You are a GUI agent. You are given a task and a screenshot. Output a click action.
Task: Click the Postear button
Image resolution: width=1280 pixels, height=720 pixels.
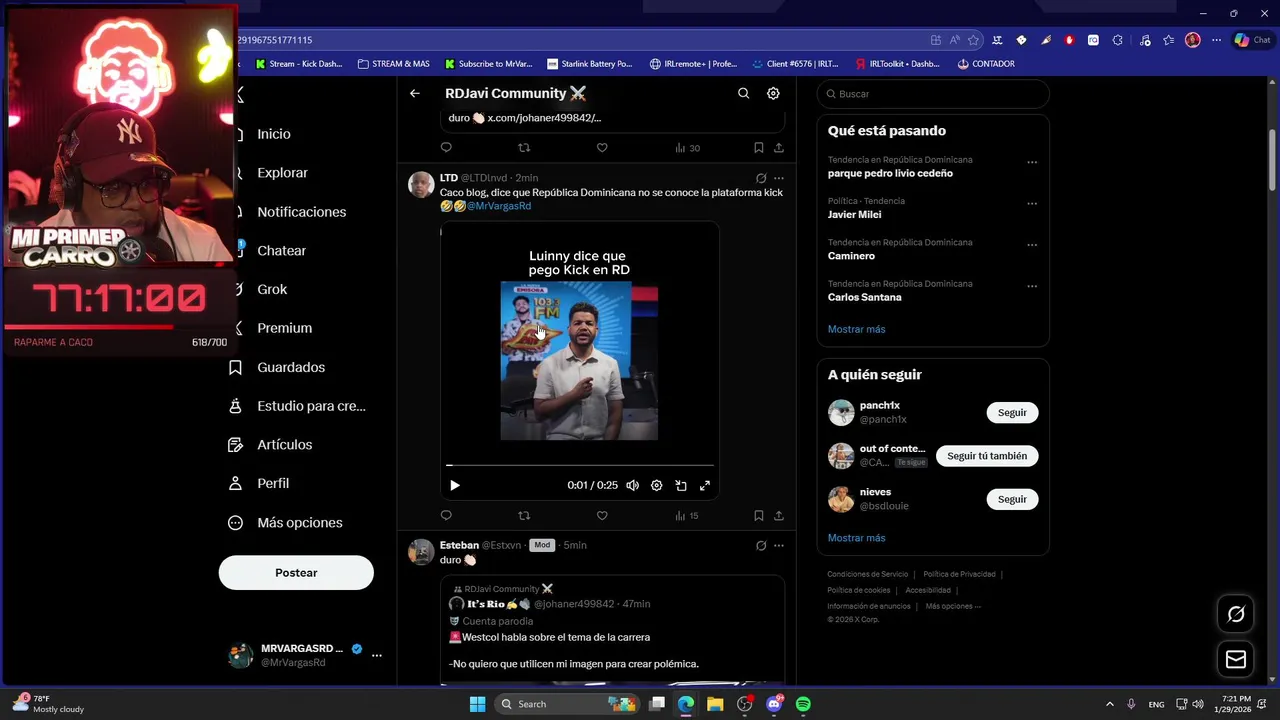click(296, 573)
